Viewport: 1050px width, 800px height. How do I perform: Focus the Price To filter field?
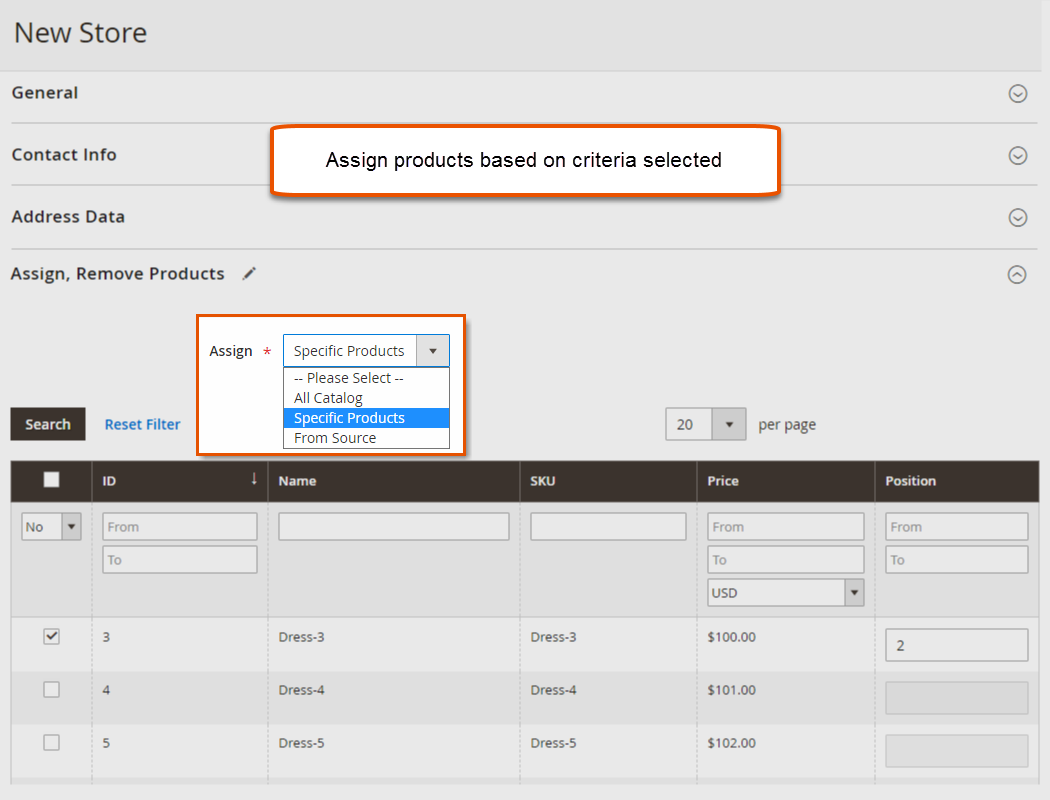(x=785, y=560)
